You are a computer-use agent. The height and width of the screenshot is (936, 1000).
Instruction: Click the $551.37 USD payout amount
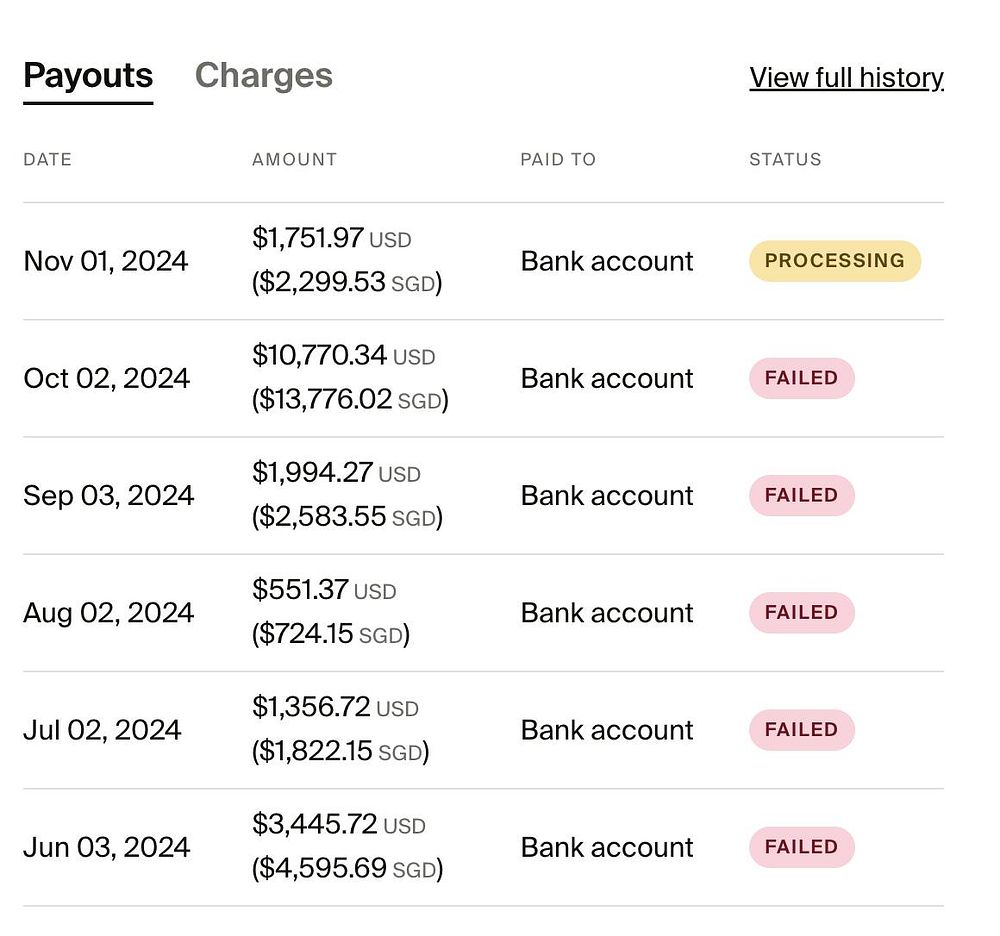(324, 590)
